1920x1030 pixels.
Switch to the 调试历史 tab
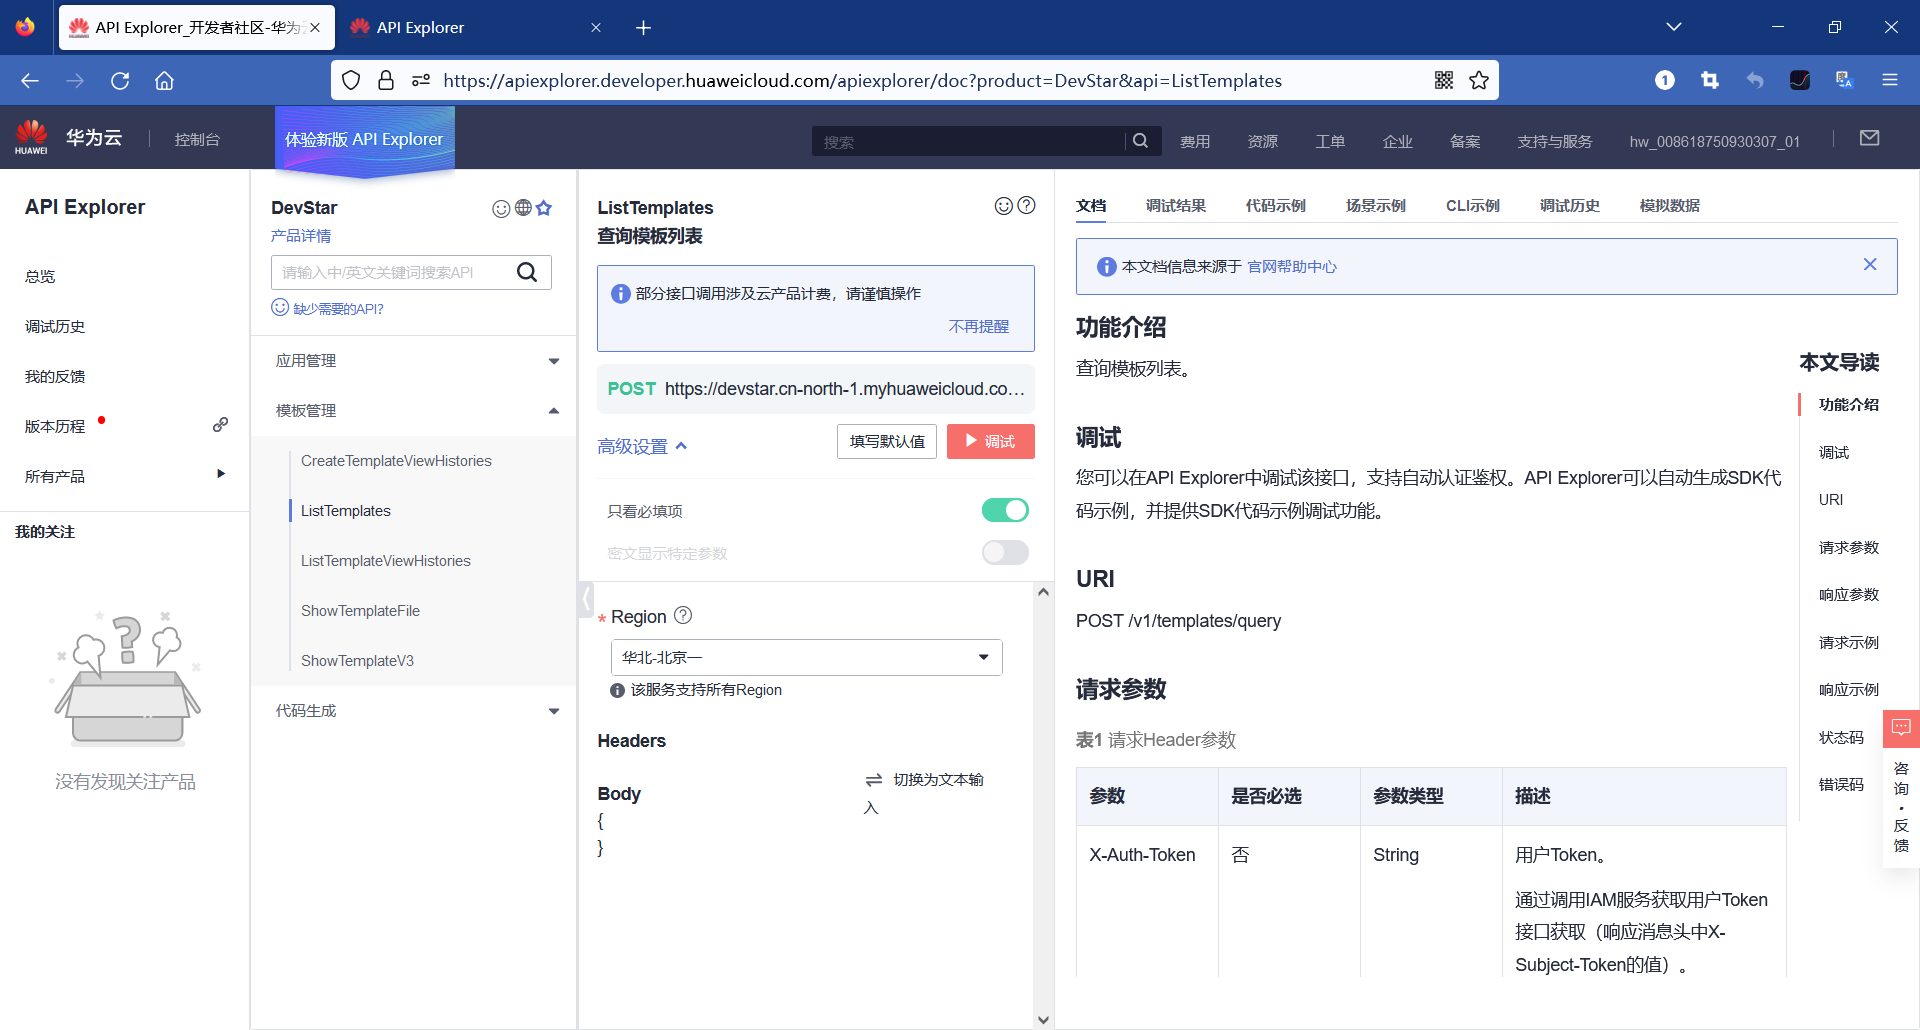click(1570, 206)
